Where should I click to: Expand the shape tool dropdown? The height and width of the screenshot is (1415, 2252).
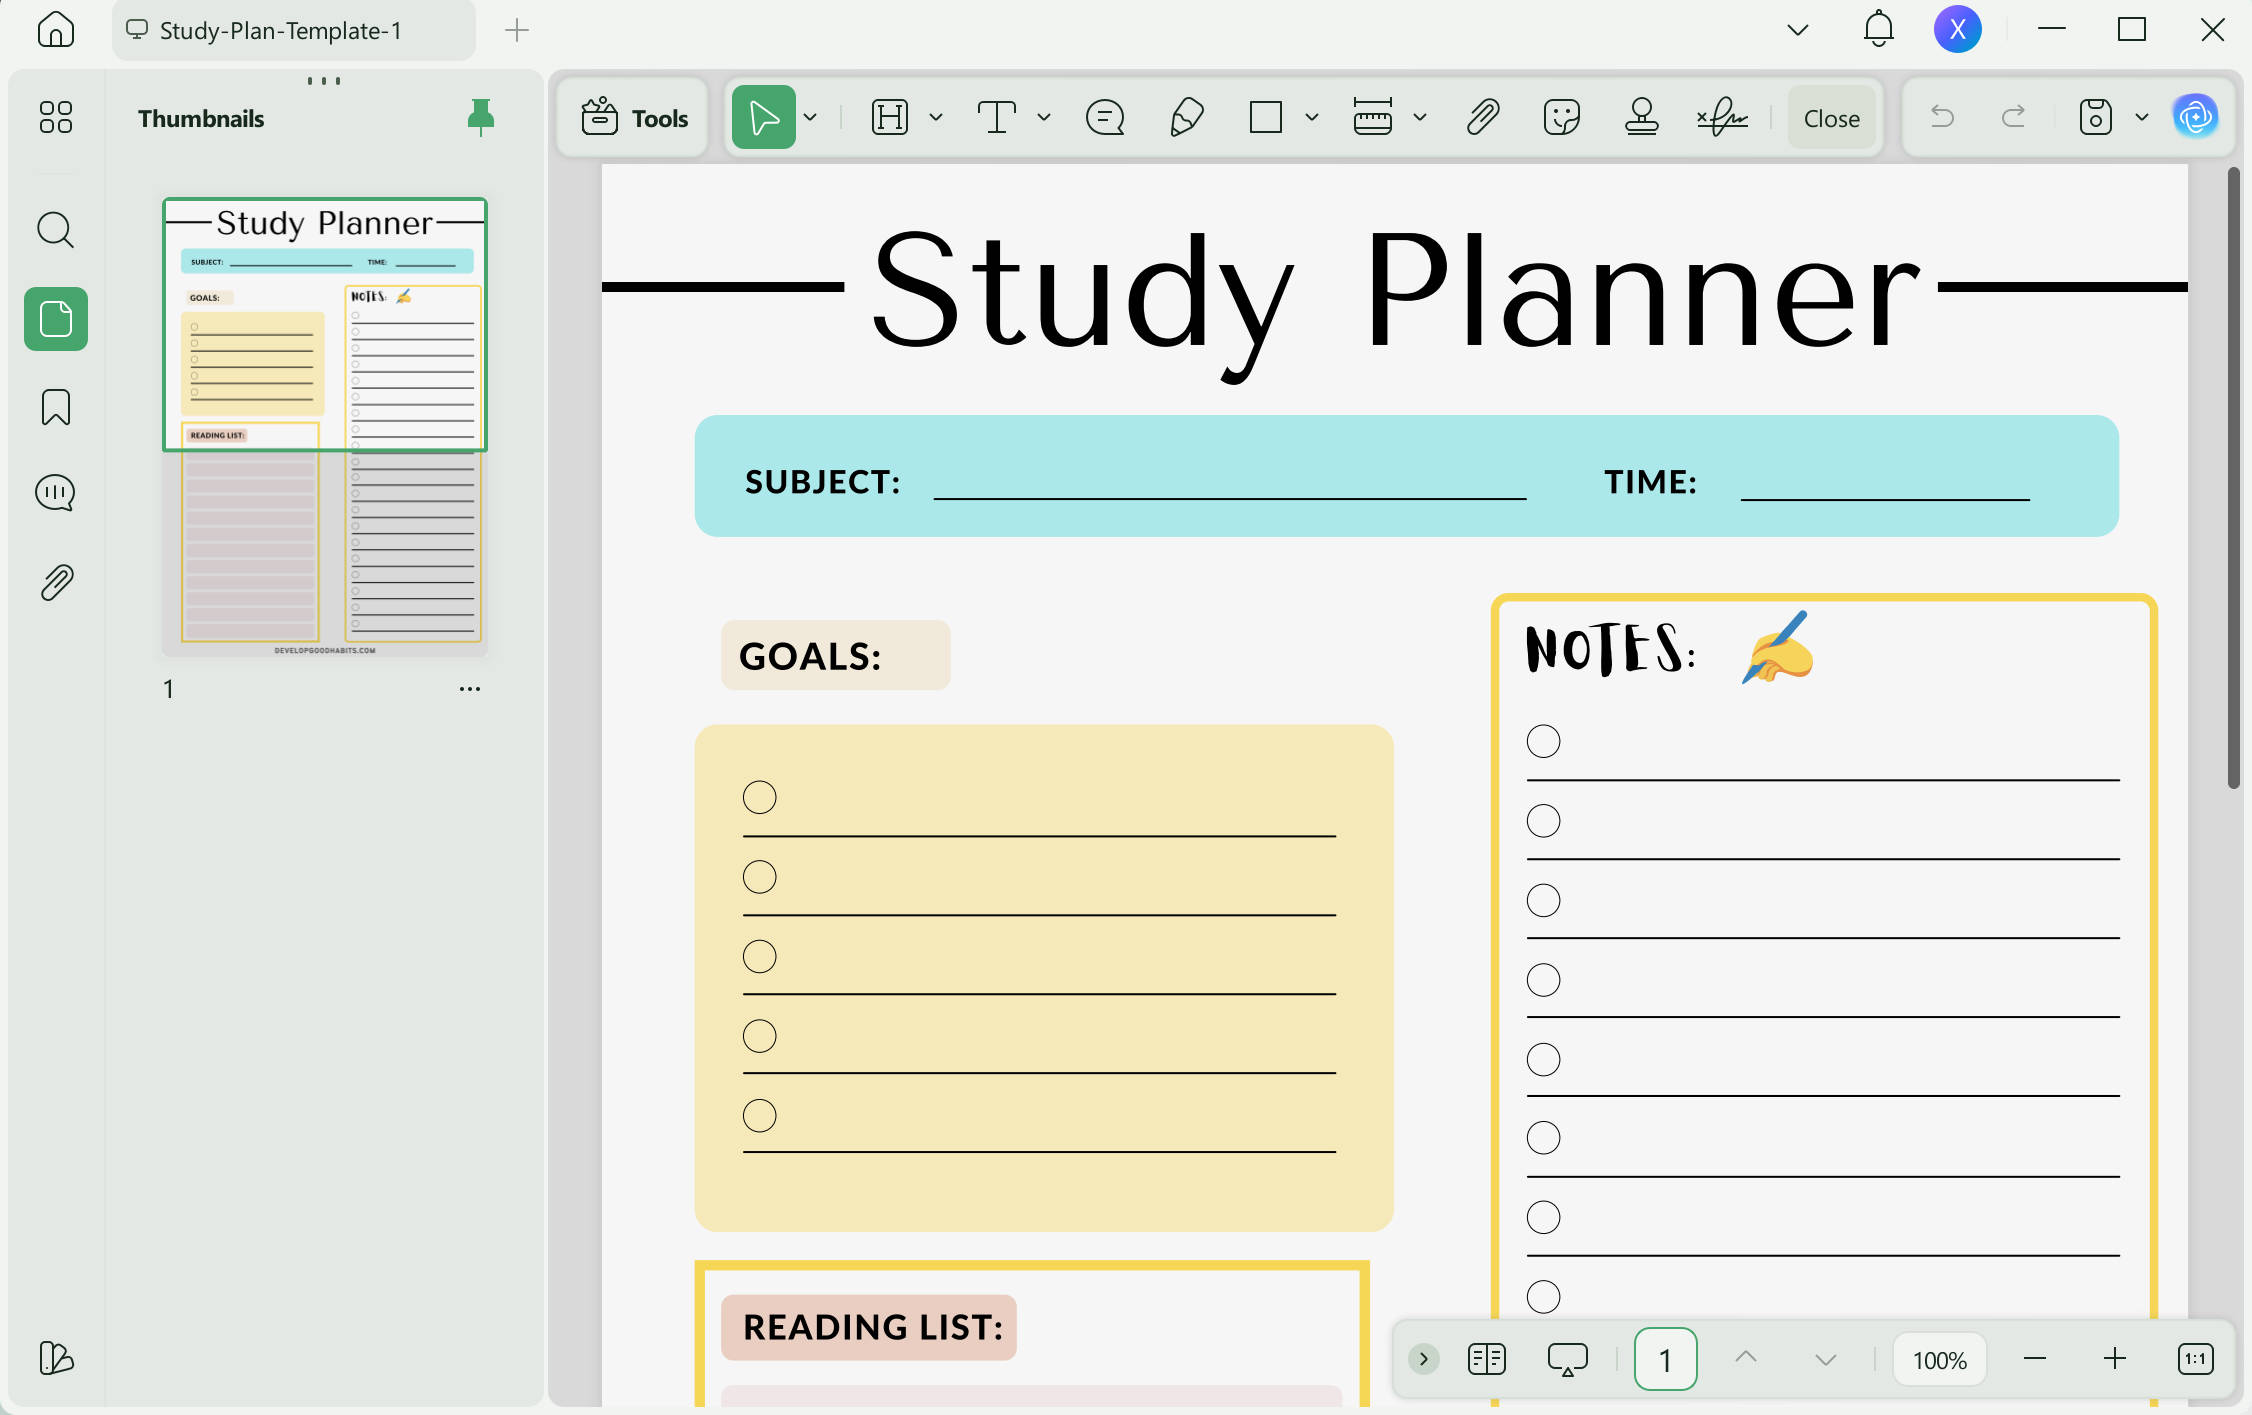pos(1312,118)
